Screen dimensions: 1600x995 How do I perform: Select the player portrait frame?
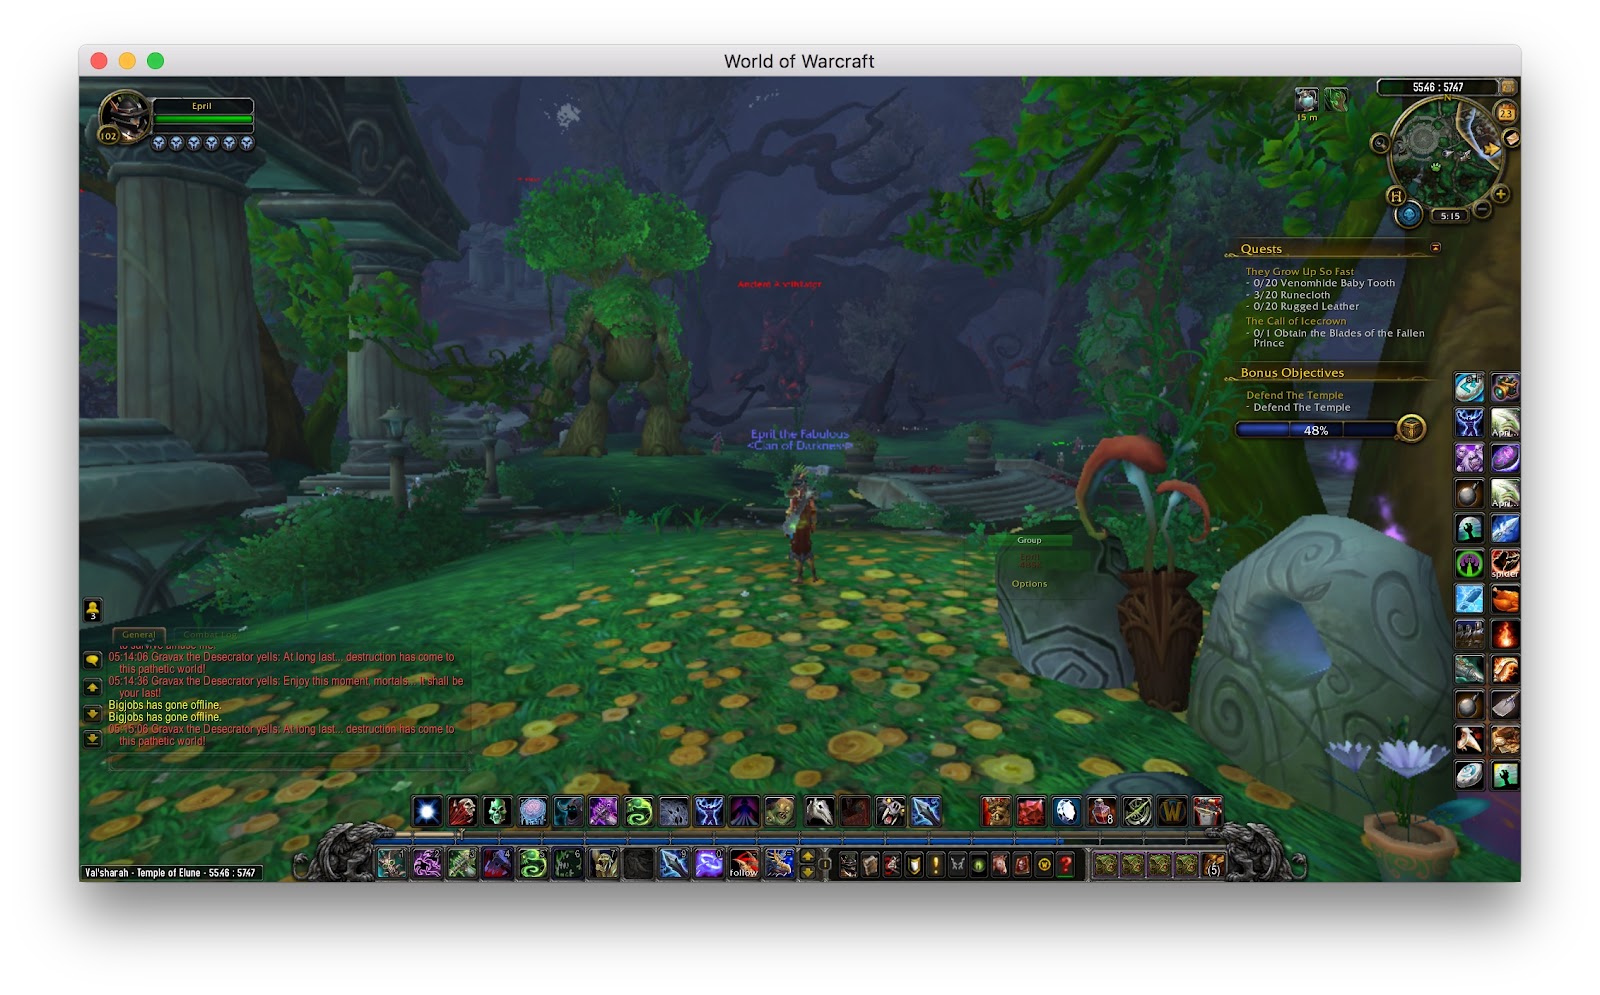[x=126, y=117]
